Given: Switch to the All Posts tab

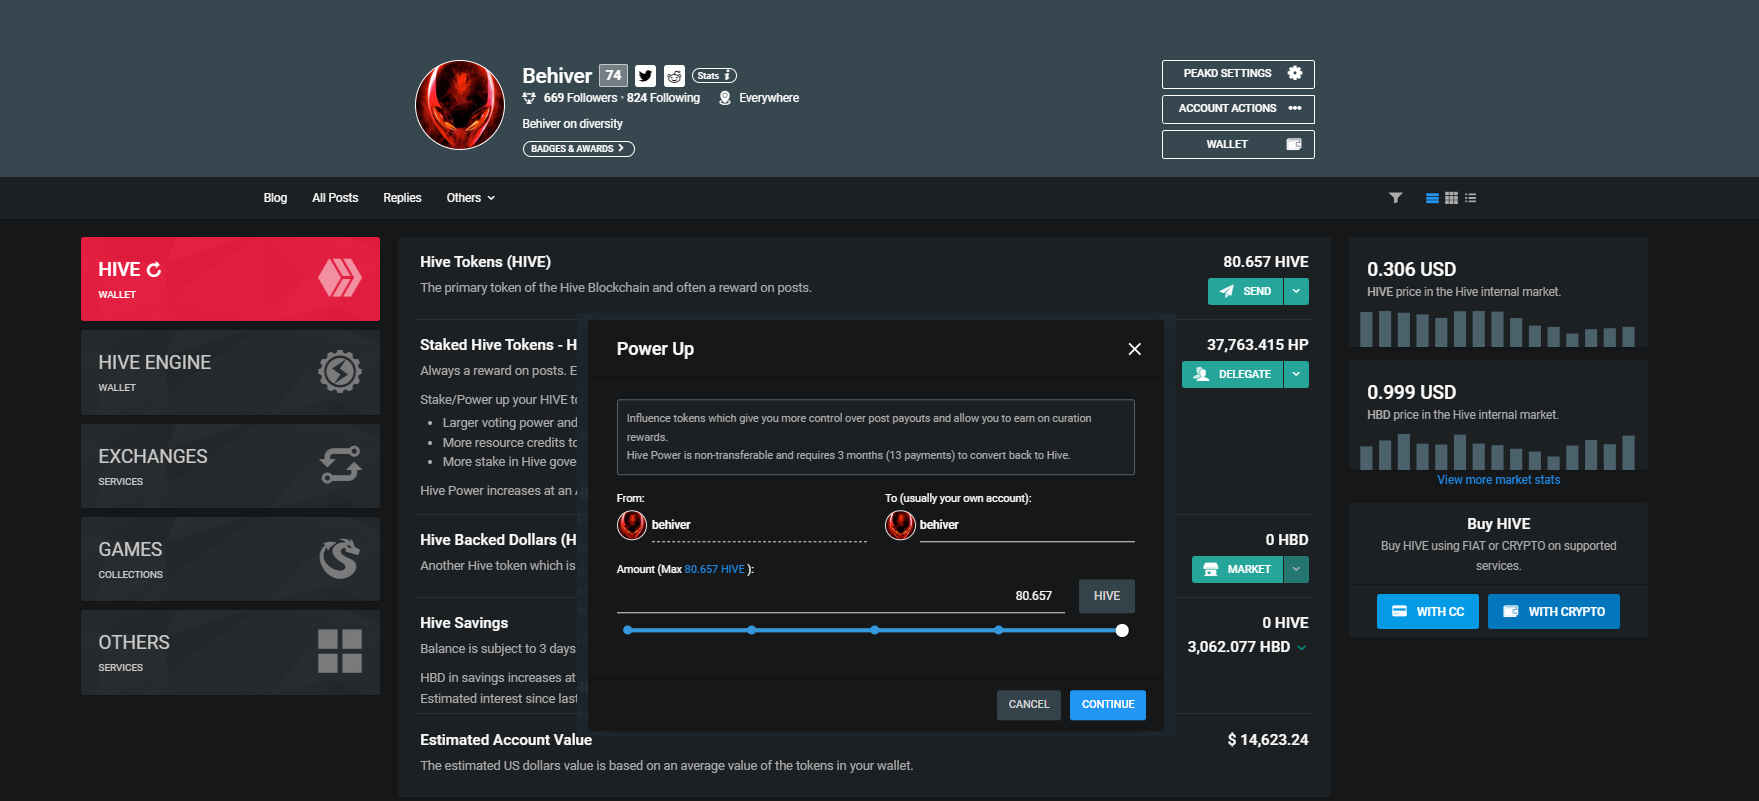Looking at the screenshot, I should (335, 198).
